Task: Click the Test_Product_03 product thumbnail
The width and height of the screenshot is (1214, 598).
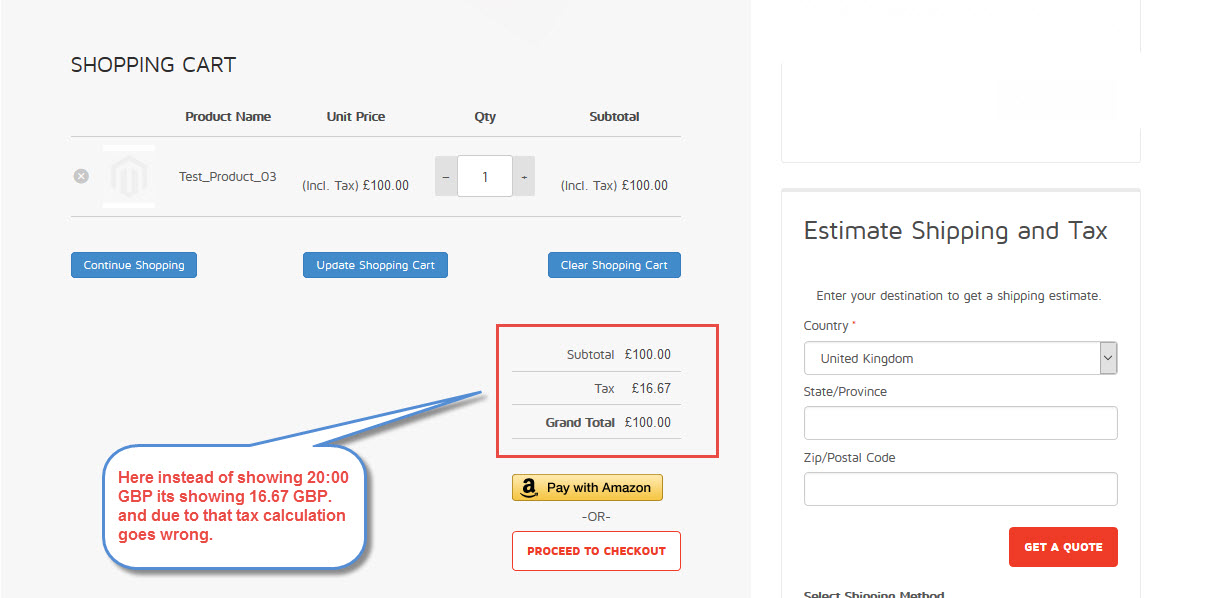Action: [x=129, y=177]
